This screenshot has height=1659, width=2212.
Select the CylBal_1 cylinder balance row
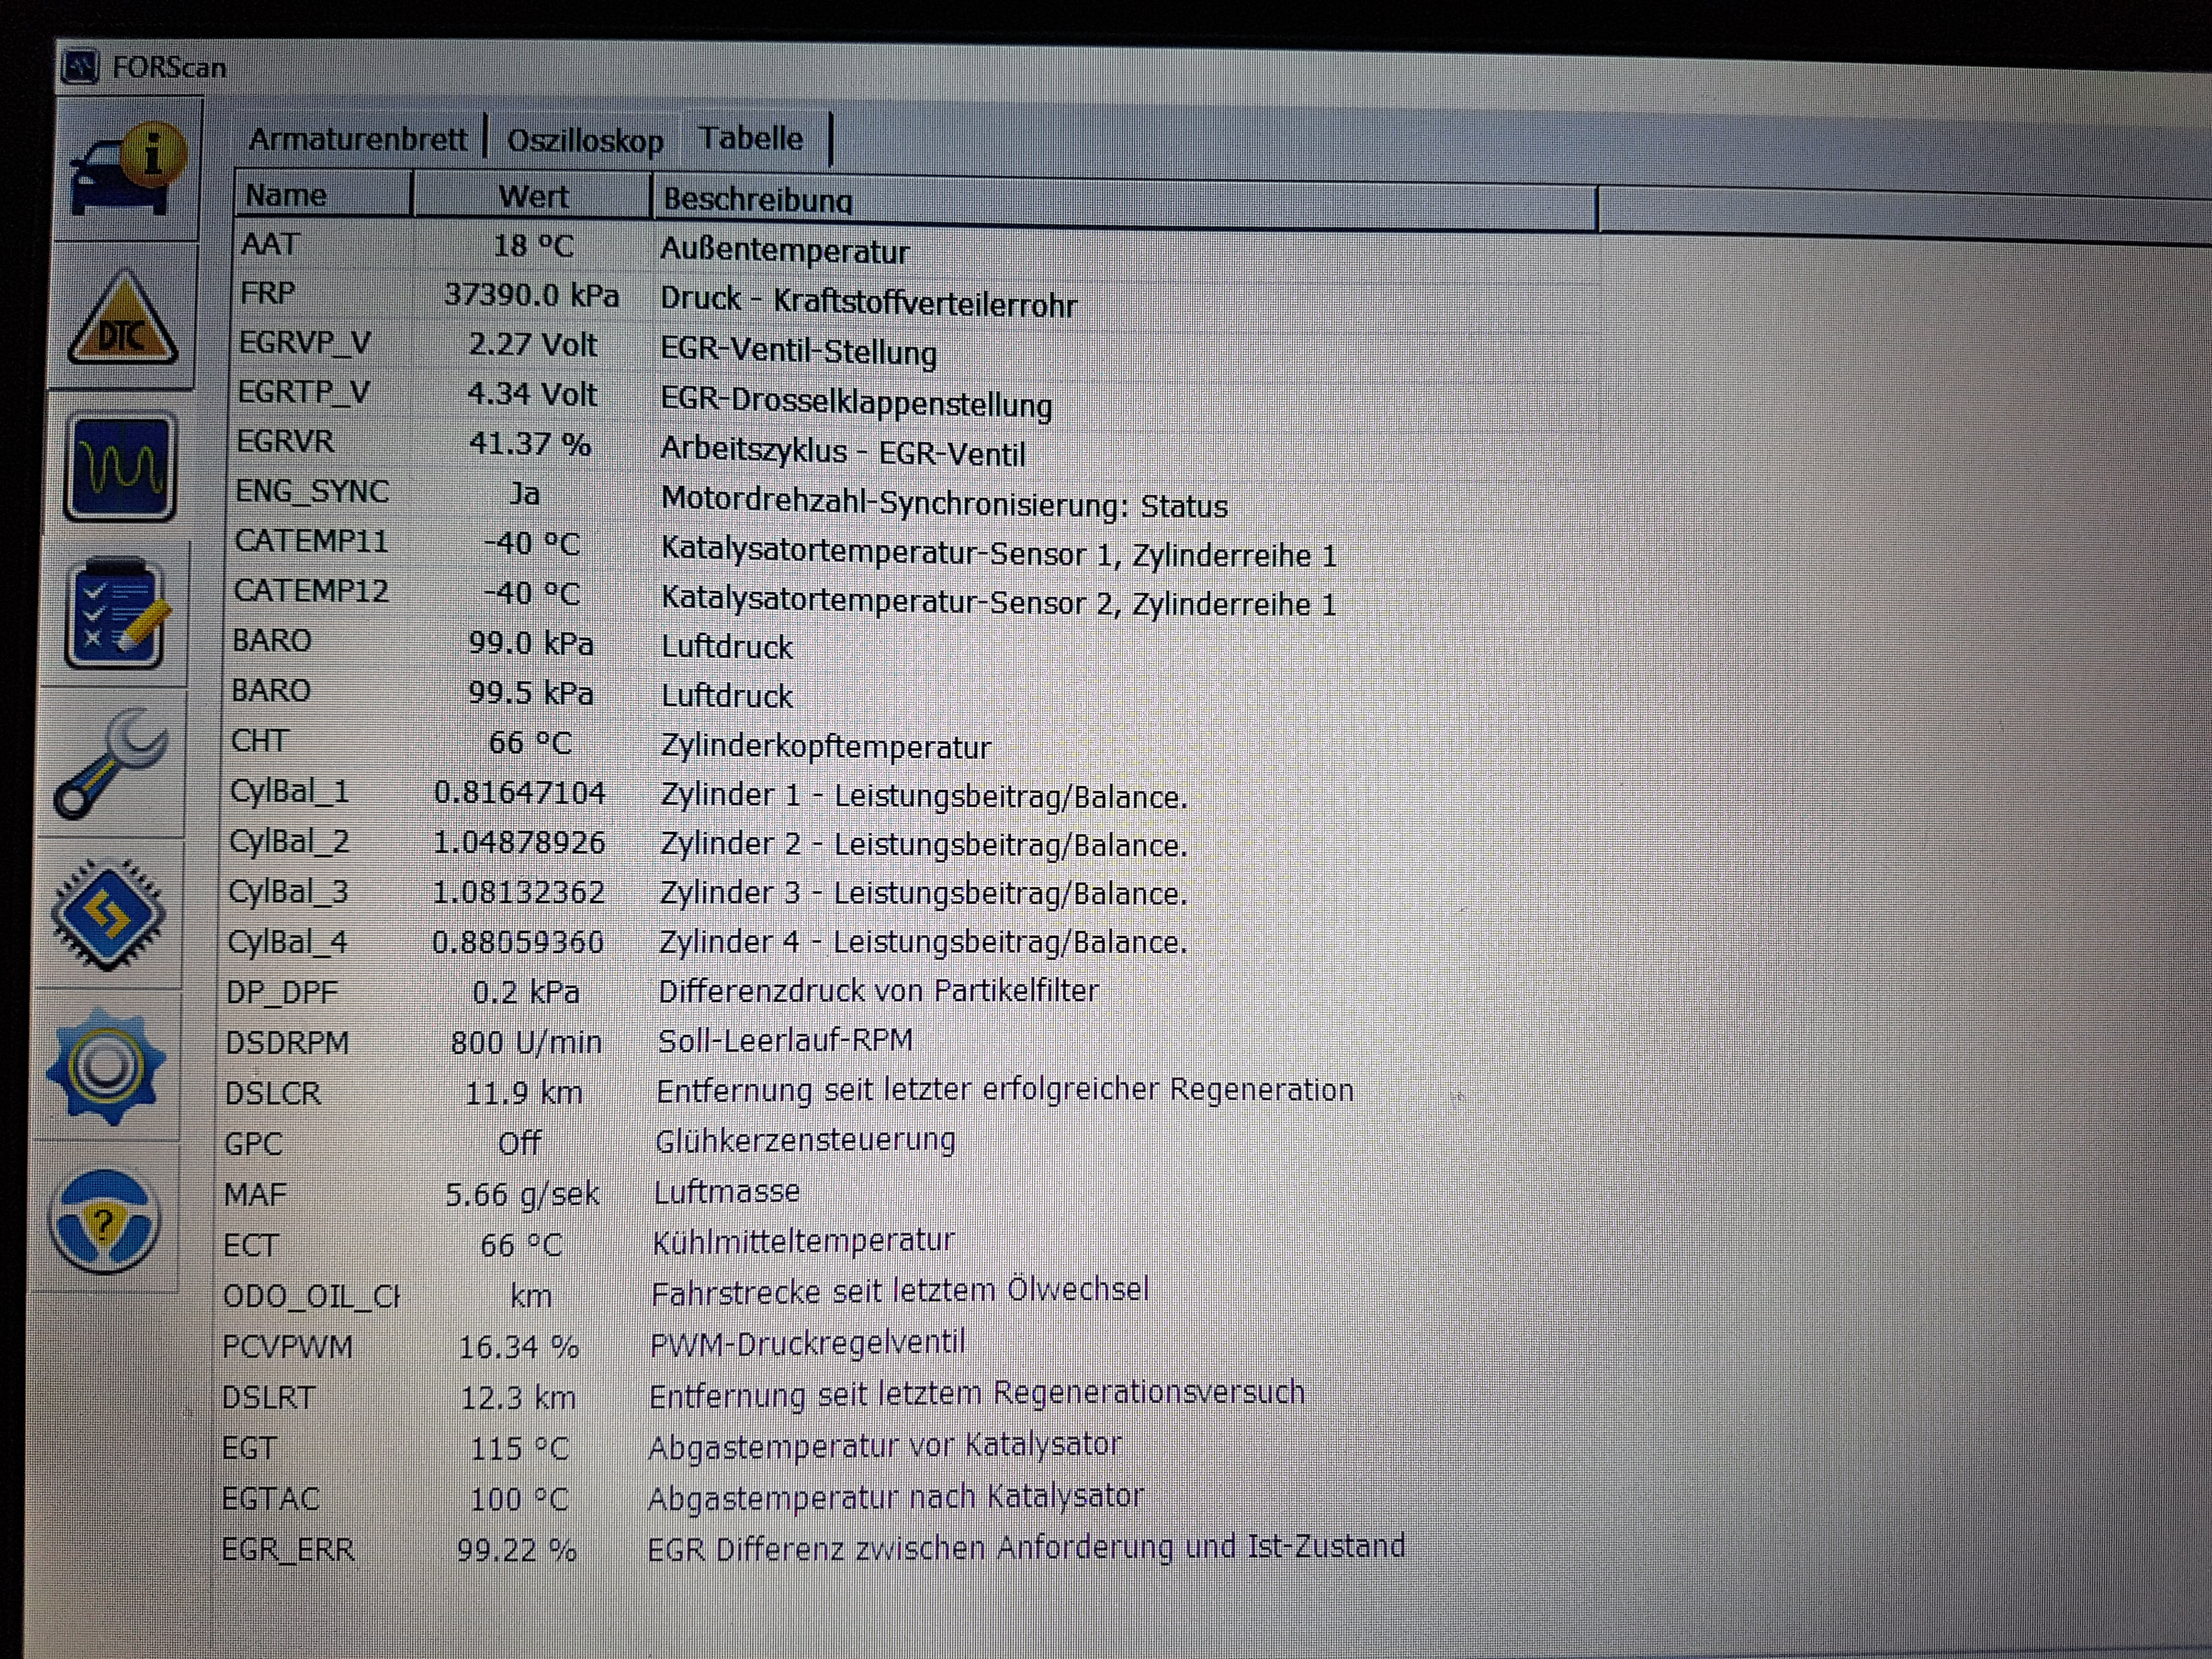(289, 791)
